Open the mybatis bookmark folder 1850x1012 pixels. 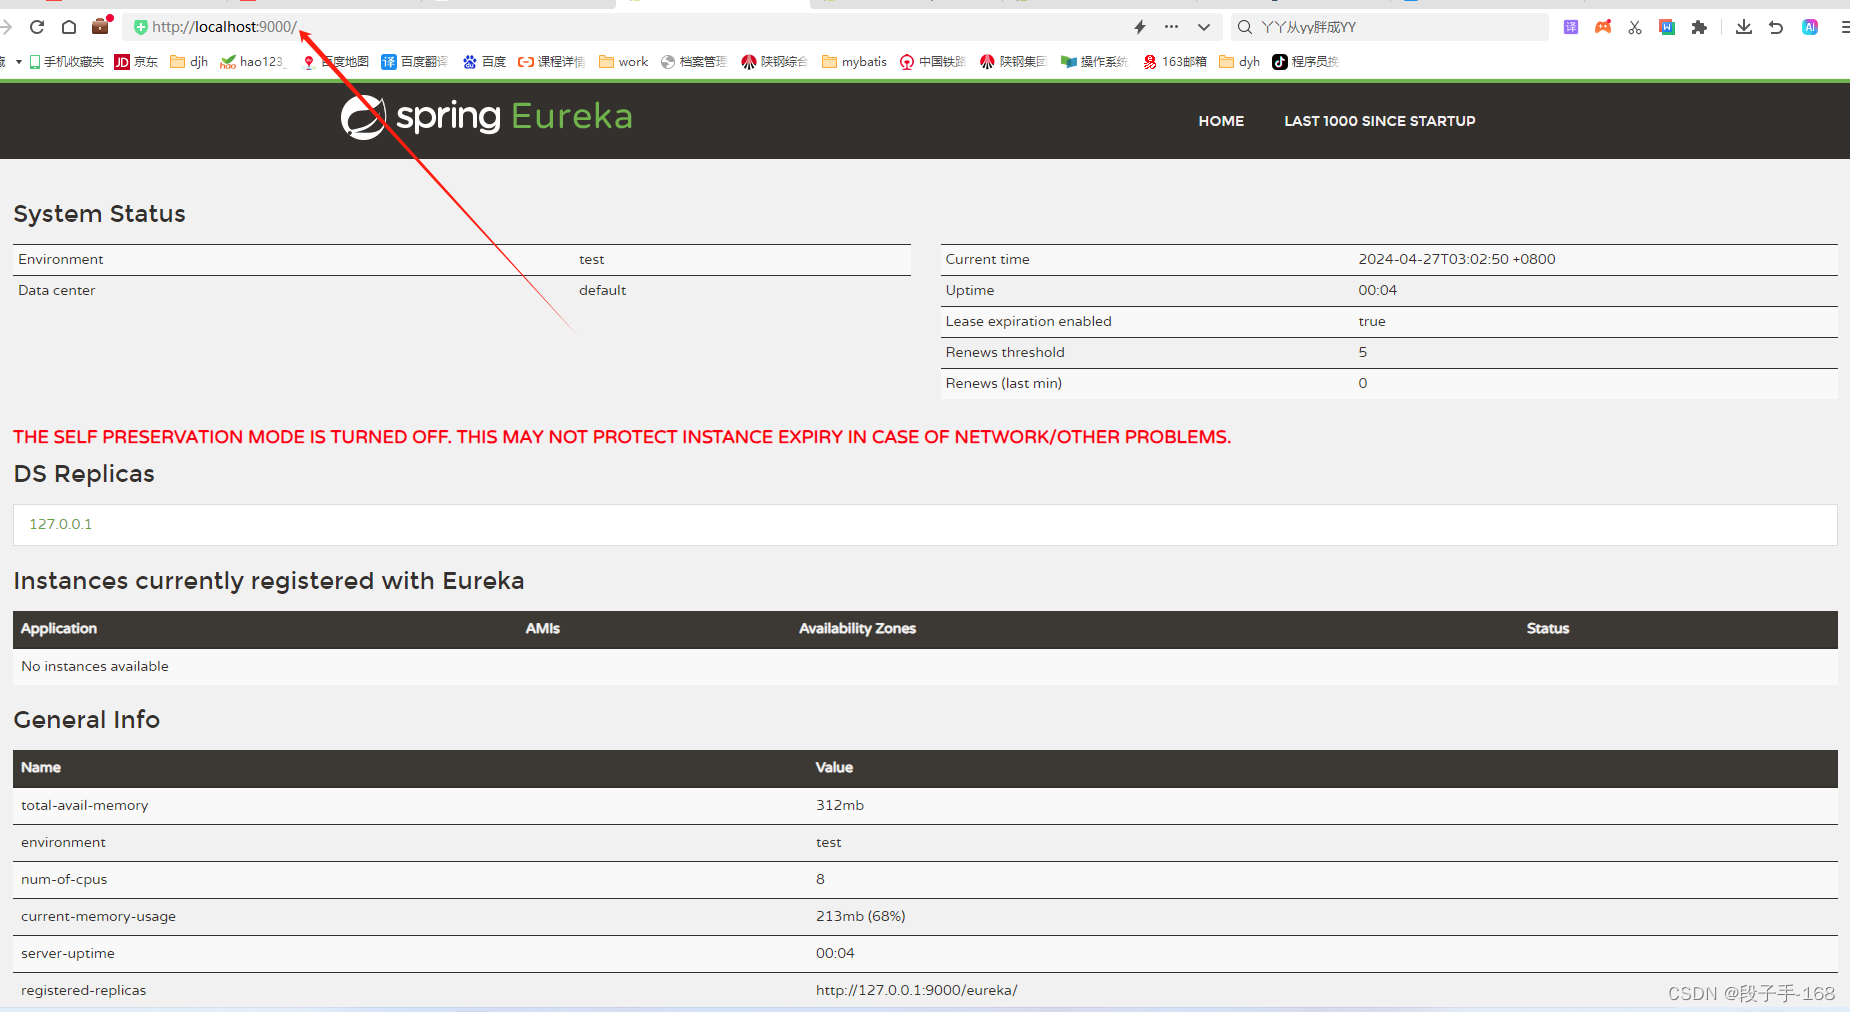[855, 62]
